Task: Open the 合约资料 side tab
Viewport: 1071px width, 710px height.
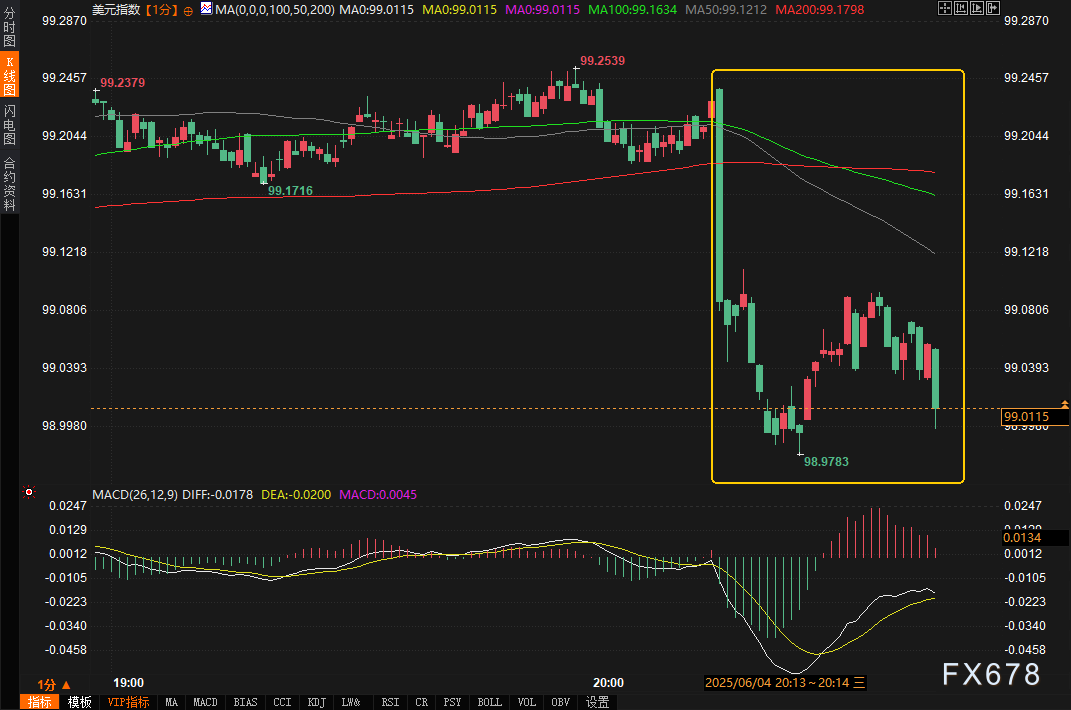Action: point(9,183)
